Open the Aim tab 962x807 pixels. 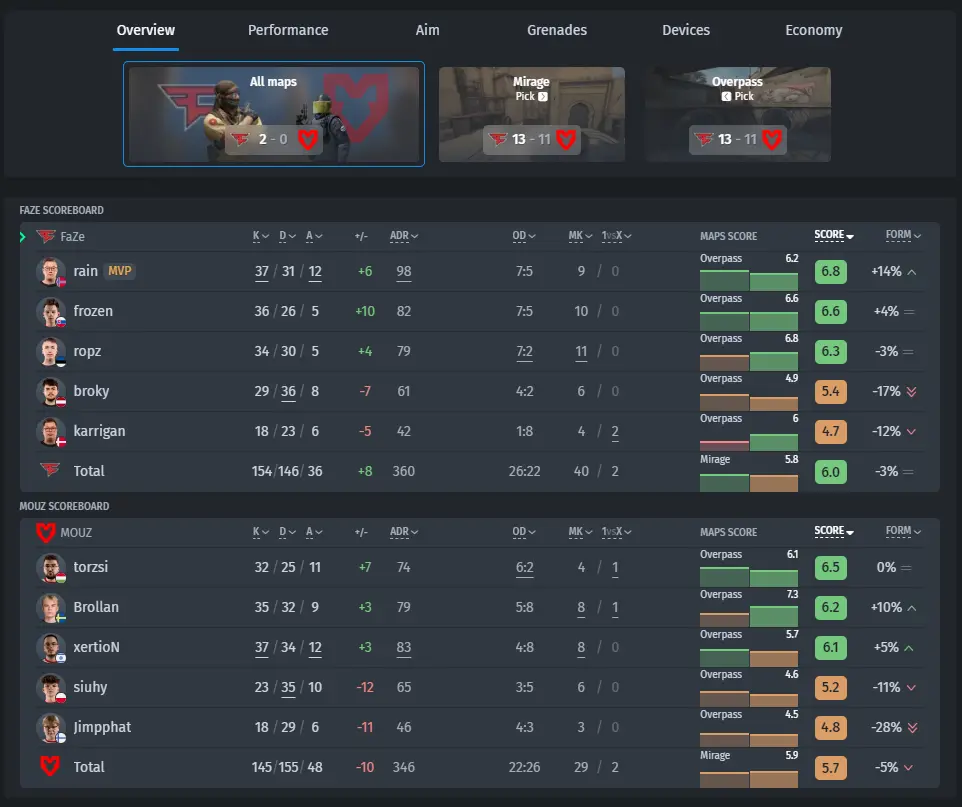(428, 30)
